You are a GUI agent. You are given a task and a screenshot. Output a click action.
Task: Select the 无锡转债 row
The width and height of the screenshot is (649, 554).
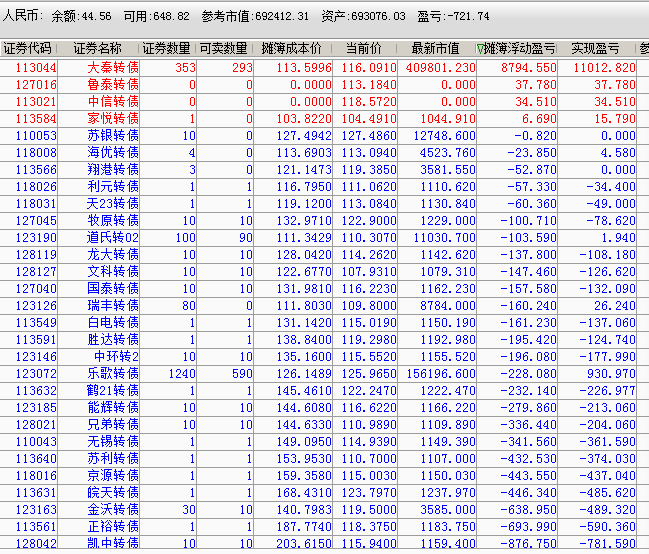click(x=324, y=441)
